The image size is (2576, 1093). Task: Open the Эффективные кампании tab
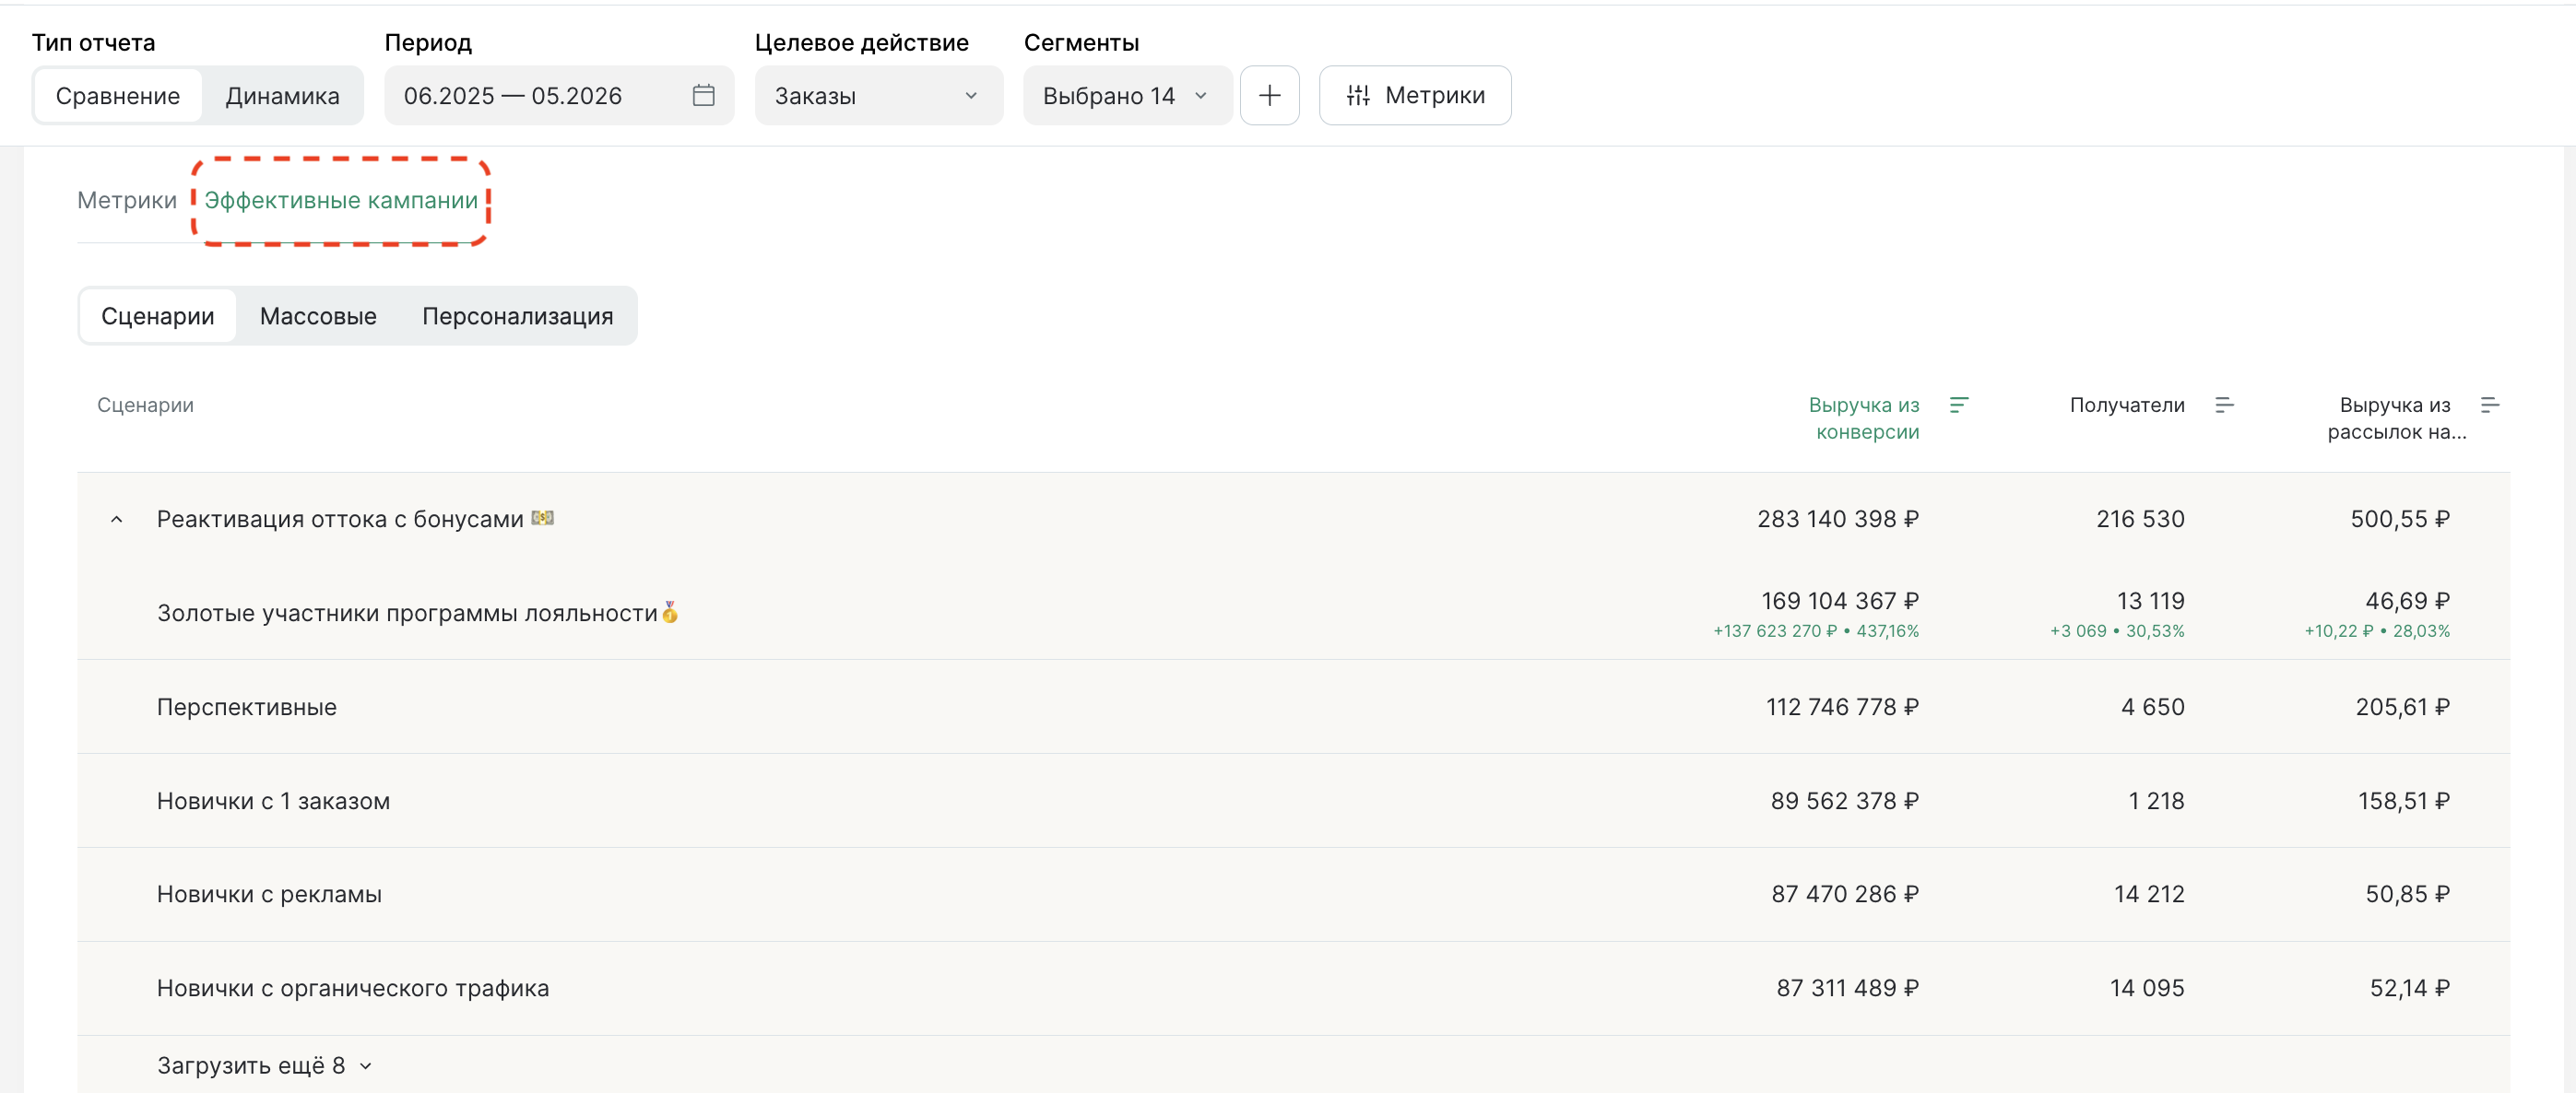(x=341, y=200)
